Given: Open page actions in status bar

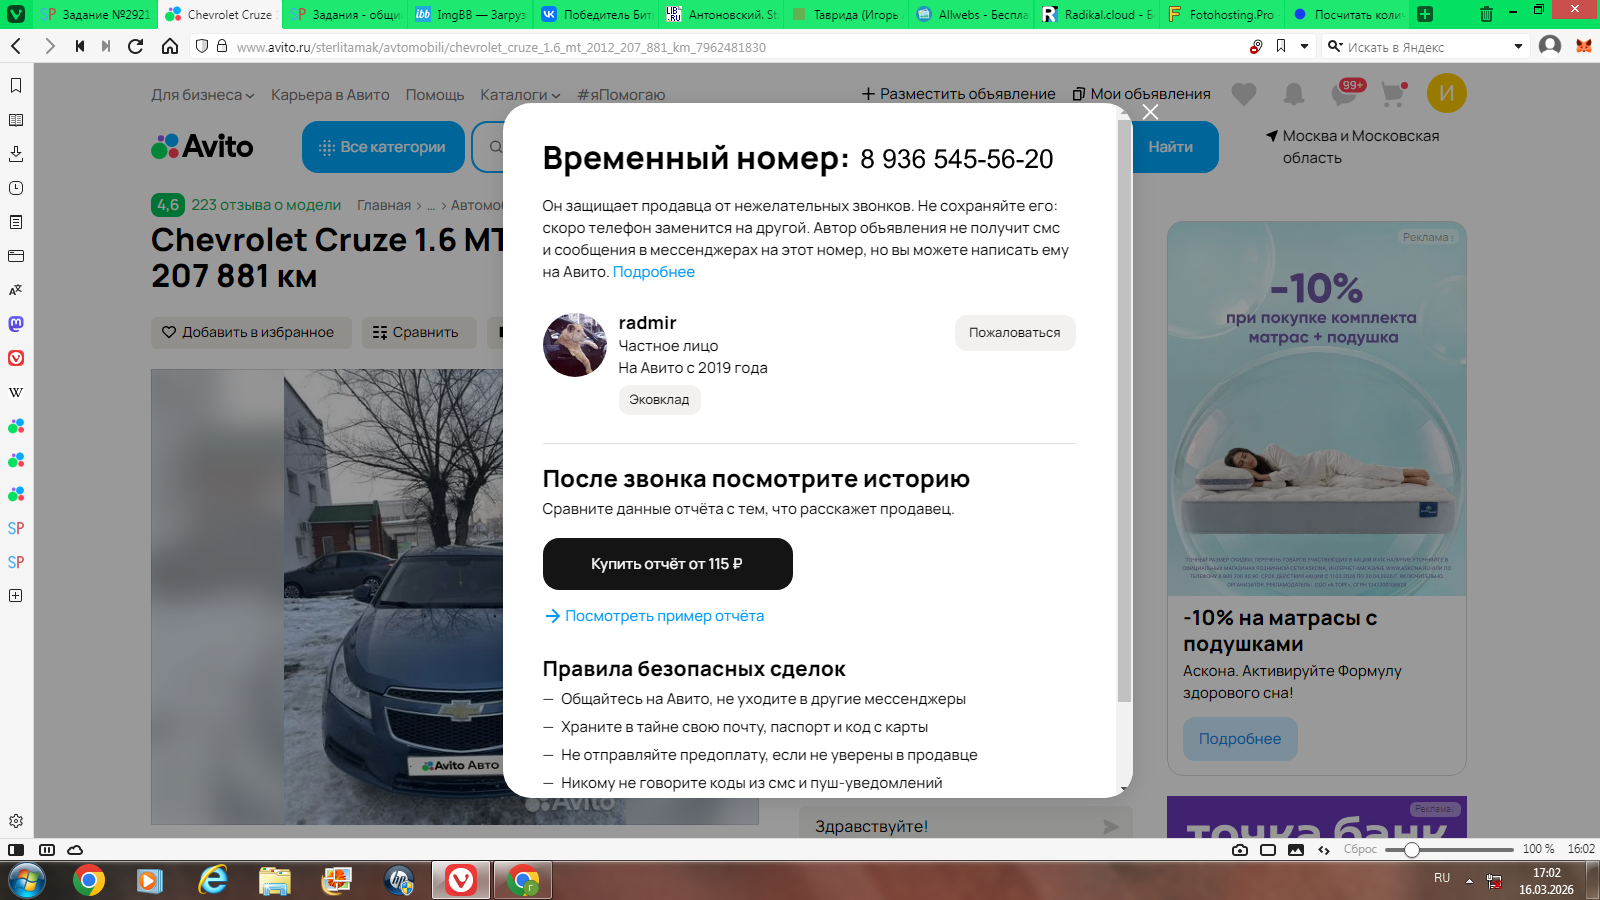Looking at the screenshot, I should pyautogui.click(x=1324, y=850).
